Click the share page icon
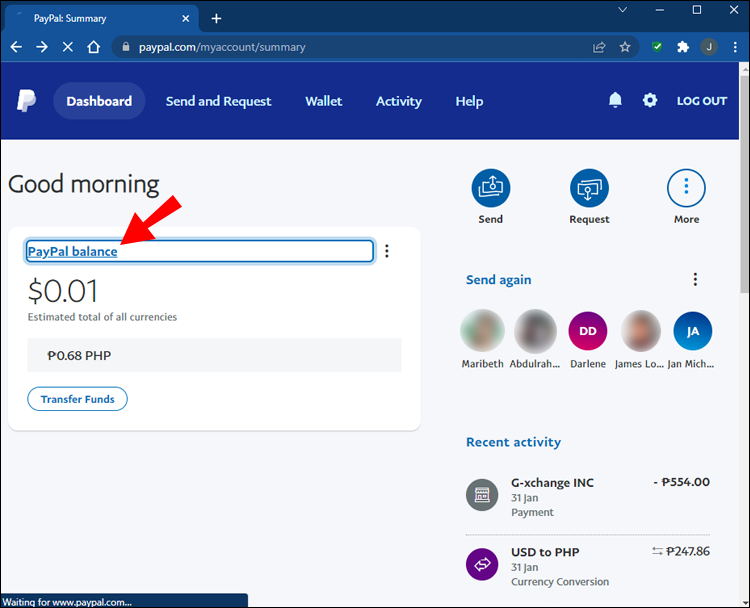Screen dimensions: 750x608 click(599, 47)
